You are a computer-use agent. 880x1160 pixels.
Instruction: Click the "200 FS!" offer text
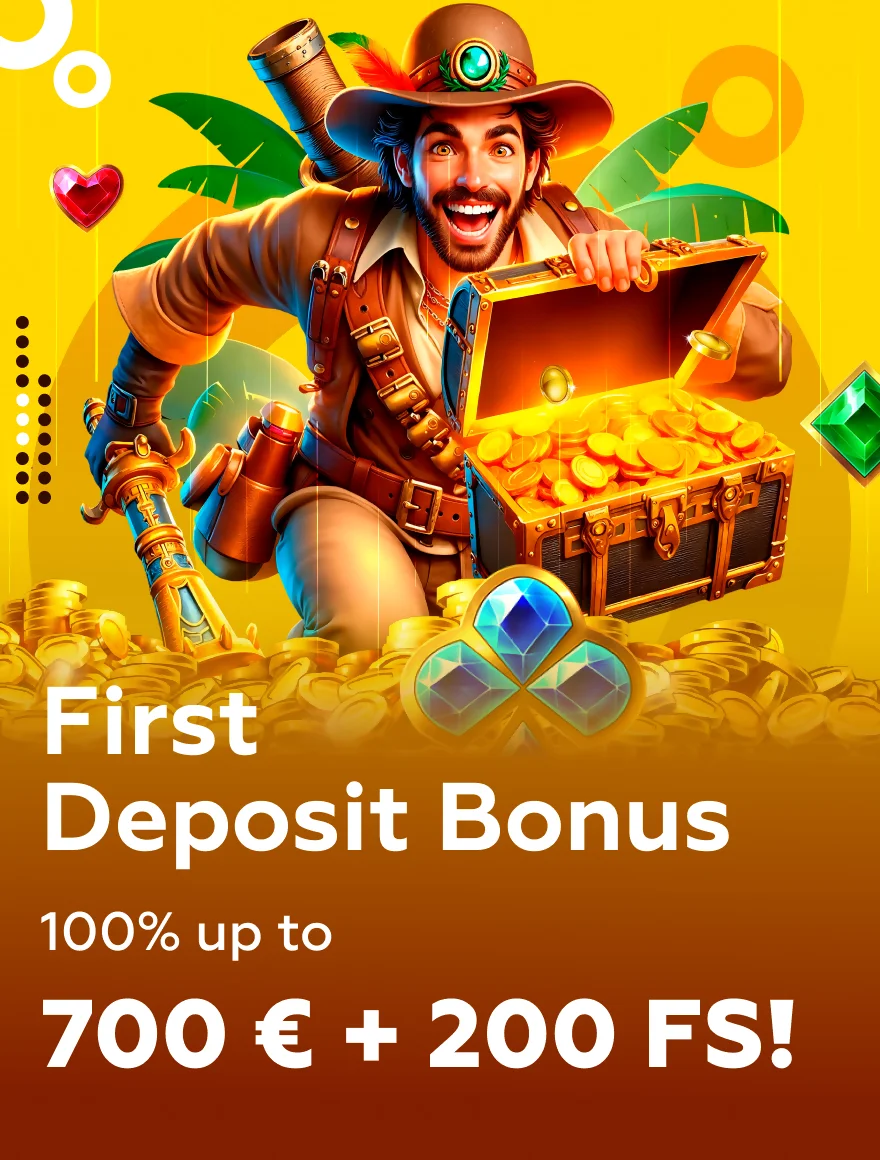click(x=610, y=1034)
